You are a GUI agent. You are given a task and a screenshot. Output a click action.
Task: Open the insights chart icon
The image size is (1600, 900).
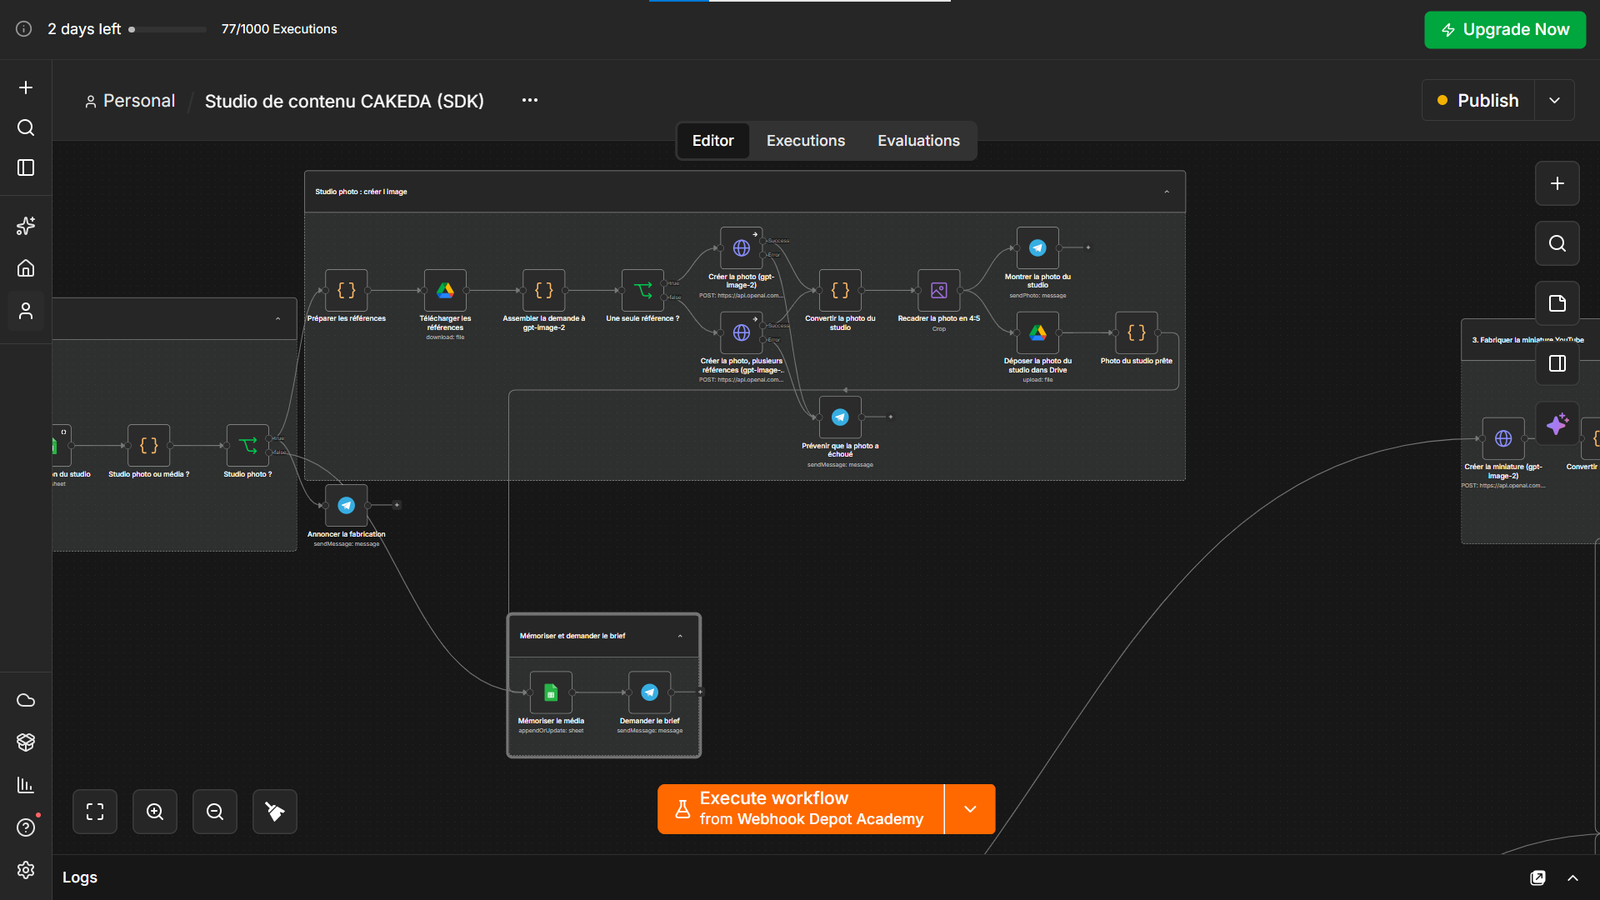click(x=26, y=785)
